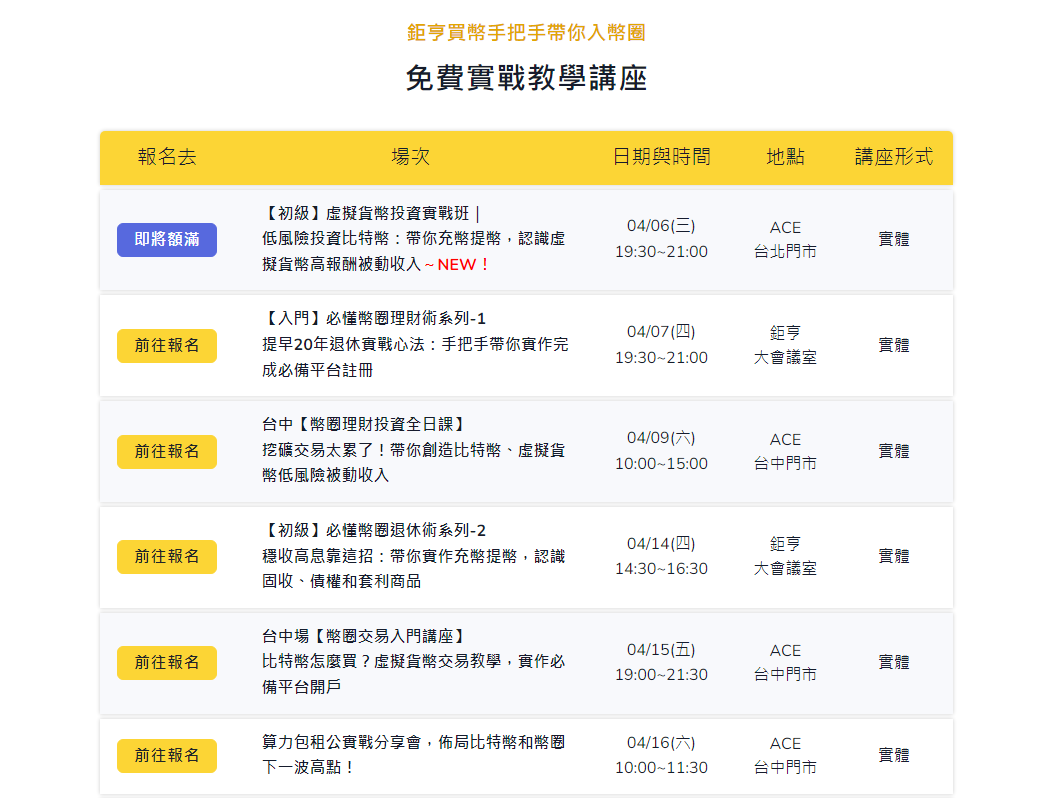This screenshot has width=1054, height=798.
Task: Click the blue 即將額滿 button
Action: coord(167,240)
